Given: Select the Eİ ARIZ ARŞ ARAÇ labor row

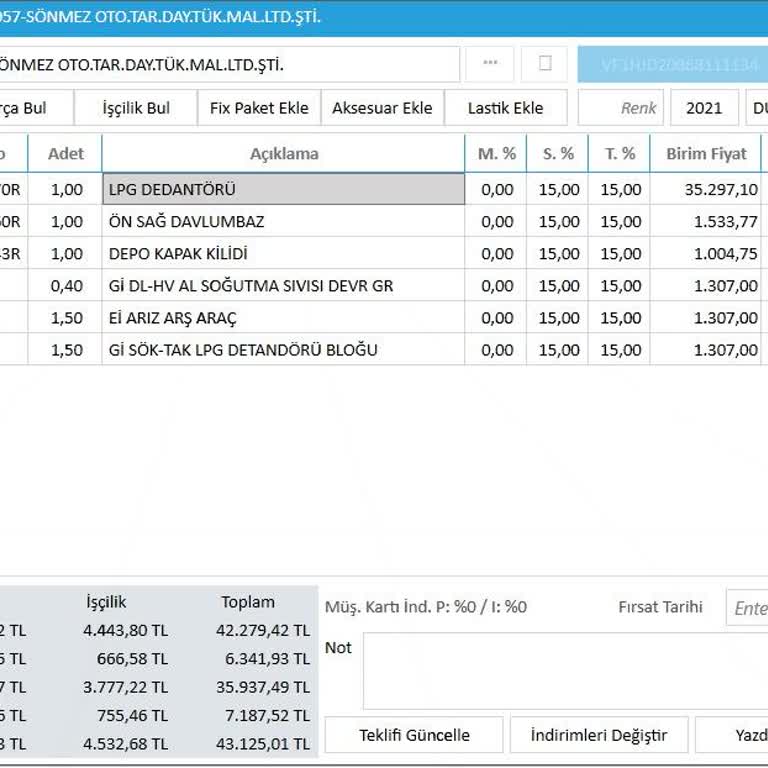Looking at the screenshot, I should [x=284, y=318].
